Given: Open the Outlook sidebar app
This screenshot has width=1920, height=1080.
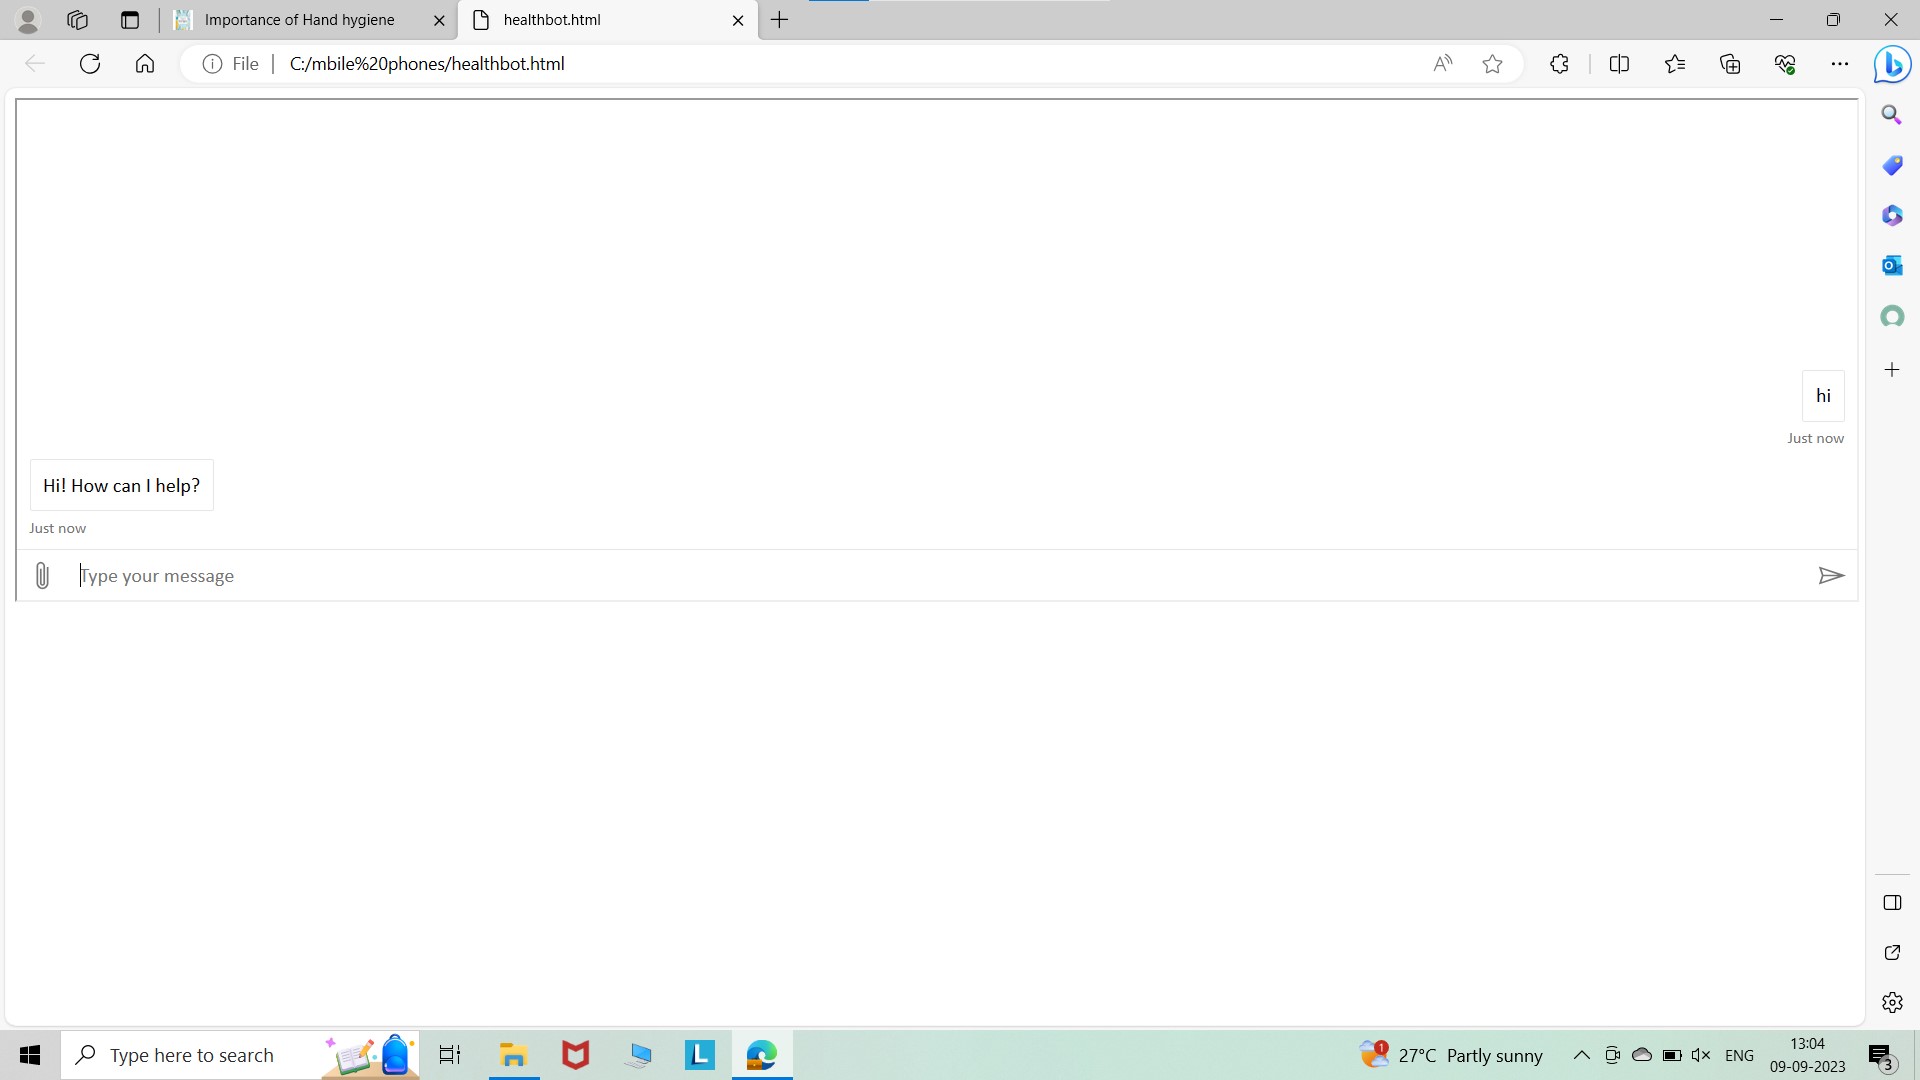Looking at the screenshot, I should 1892,266.
